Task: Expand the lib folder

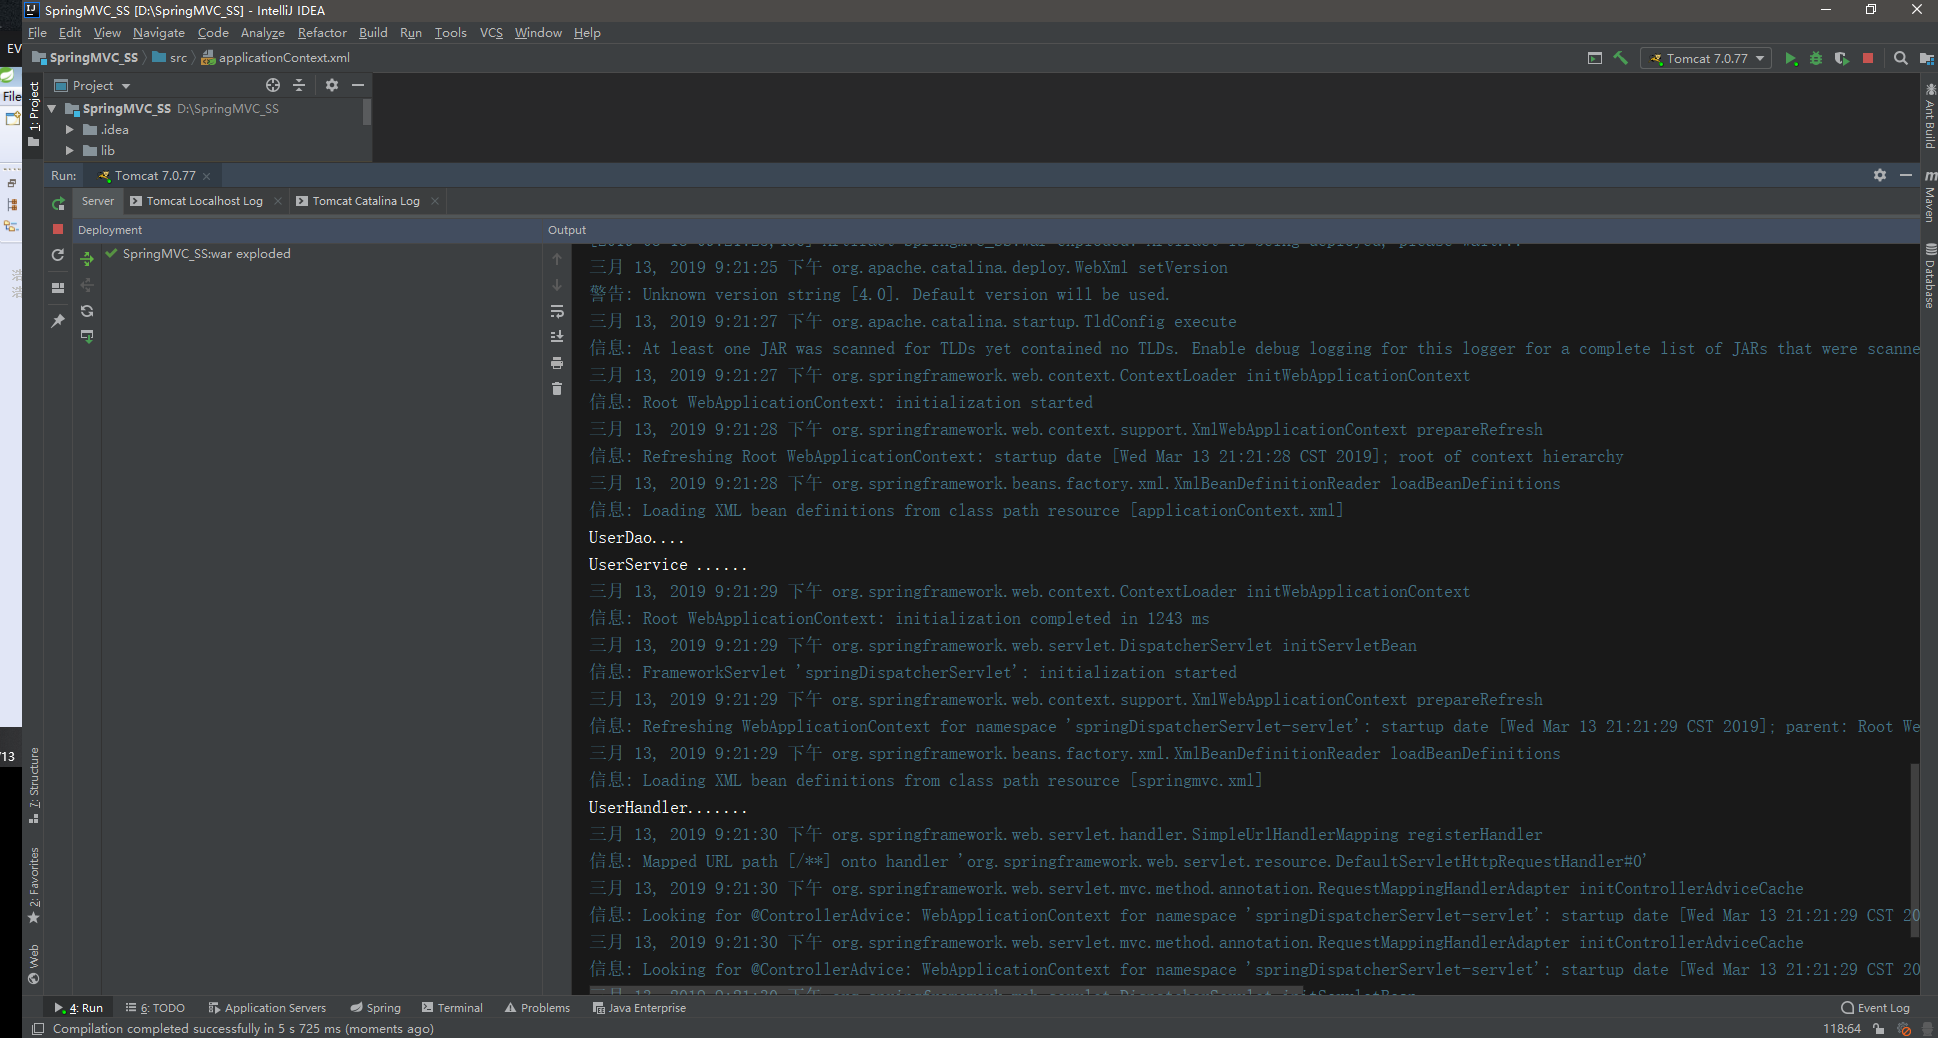Action: [70, 151]
